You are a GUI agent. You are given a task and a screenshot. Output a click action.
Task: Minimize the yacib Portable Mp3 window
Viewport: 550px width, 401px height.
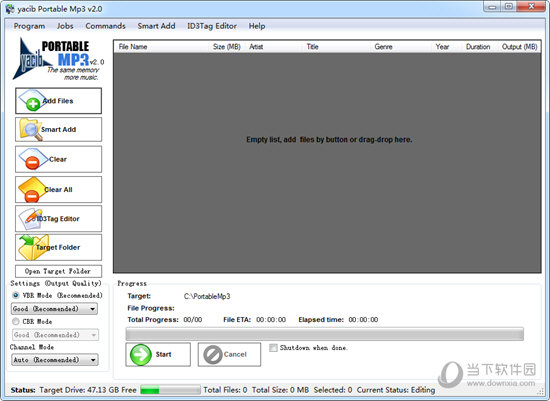492,7
